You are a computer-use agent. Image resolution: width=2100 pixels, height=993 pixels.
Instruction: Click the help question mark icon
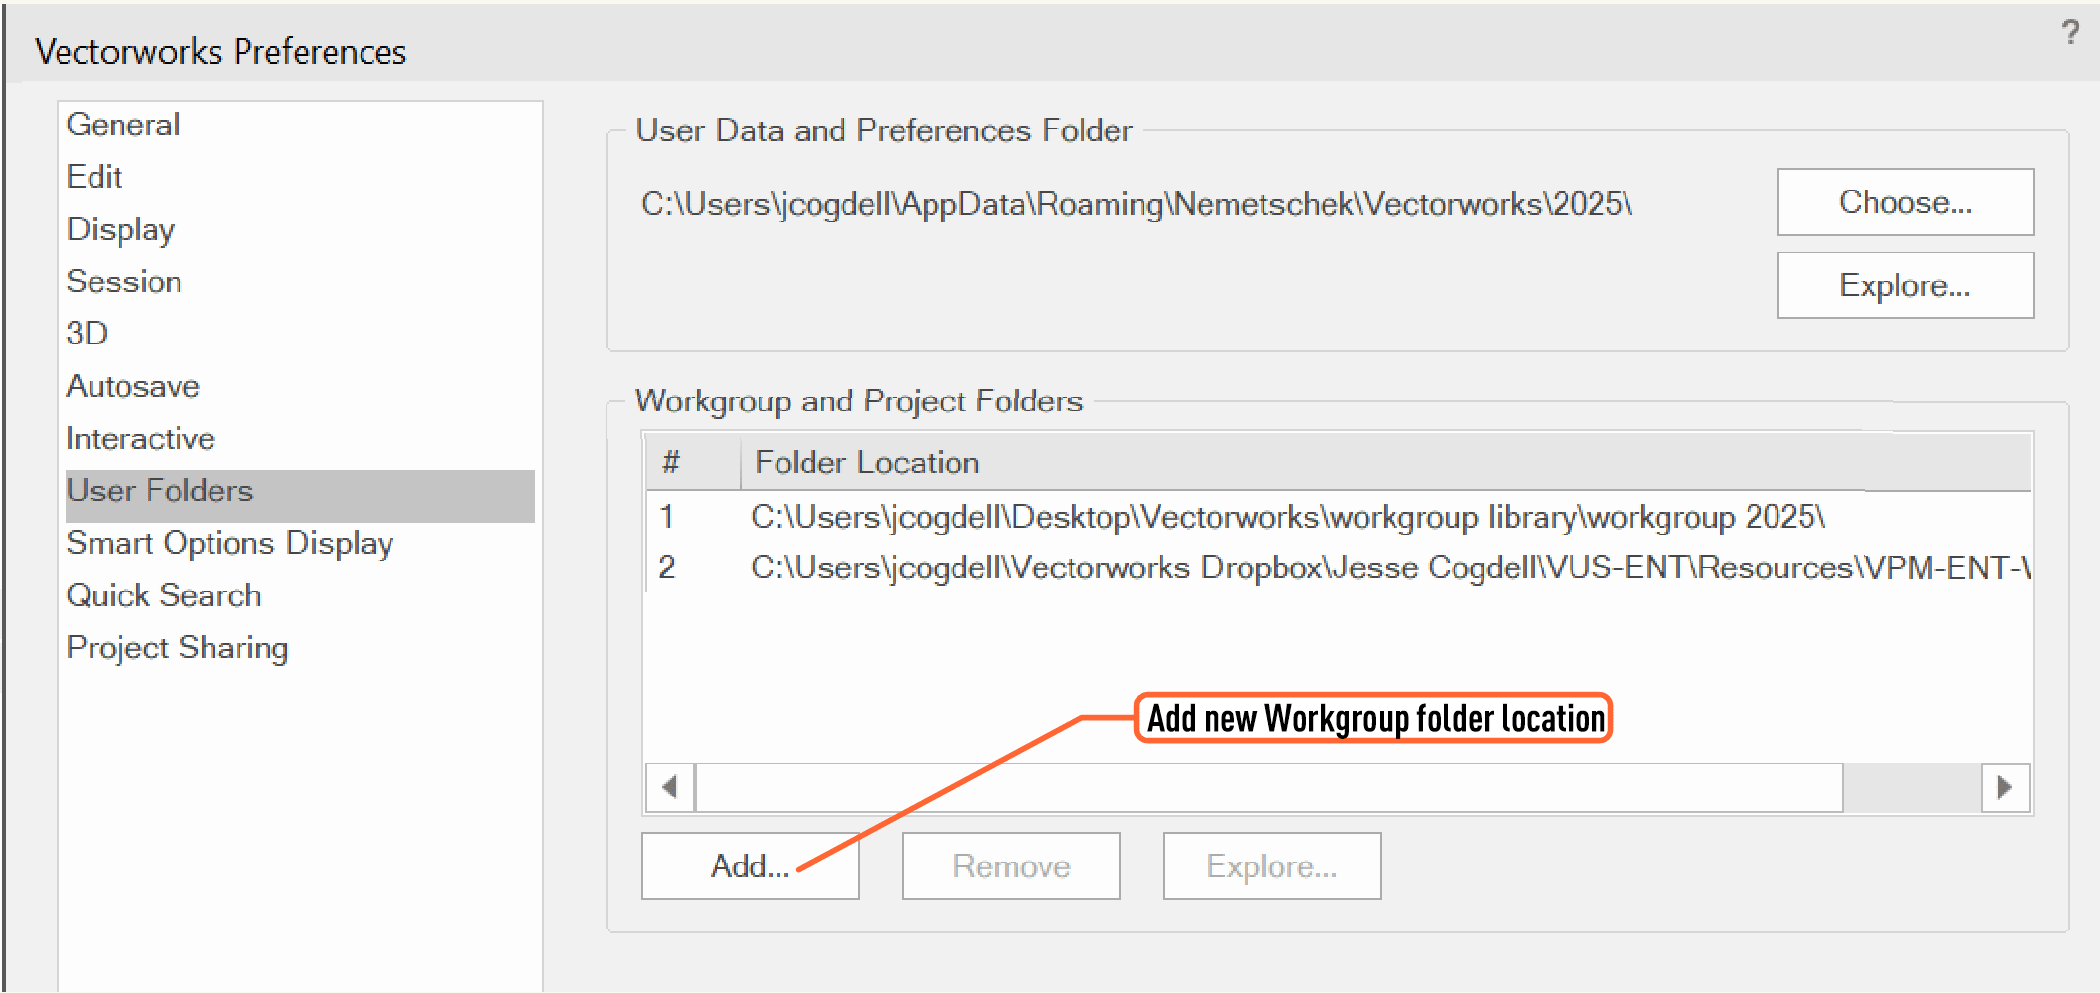click(x=2070, y=33)
